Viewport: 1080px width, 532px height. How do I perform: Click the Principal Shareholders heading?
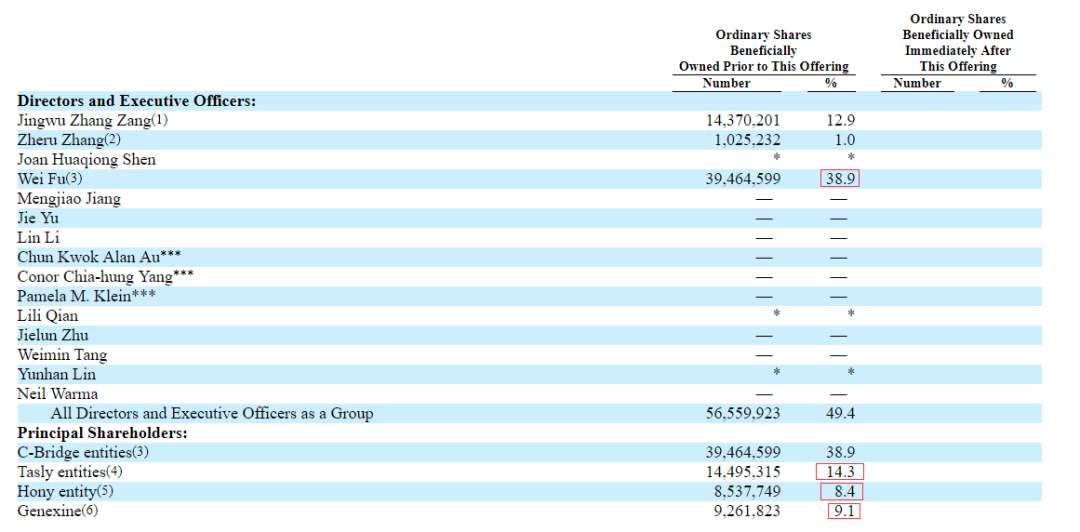click(103, 433)
